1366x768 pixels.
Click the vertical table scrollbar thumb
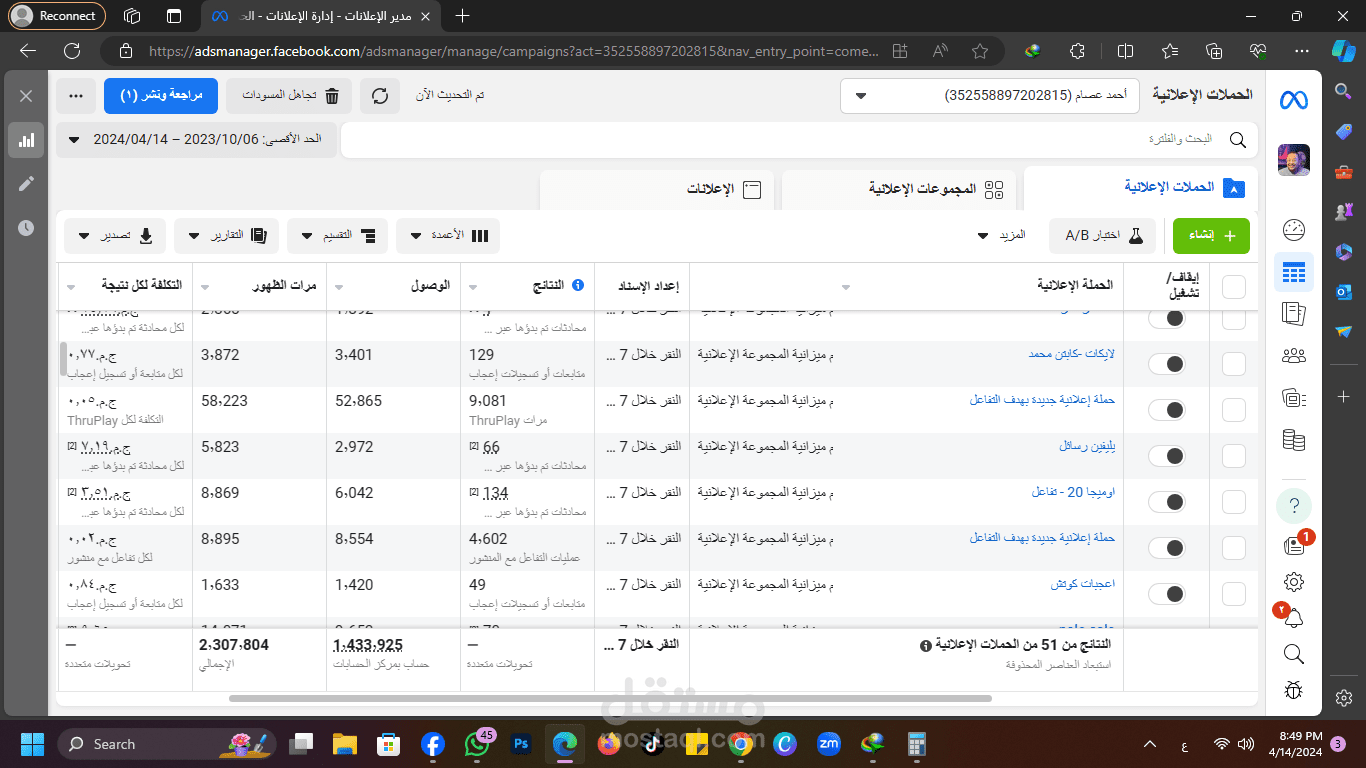(x=64, y=358)
